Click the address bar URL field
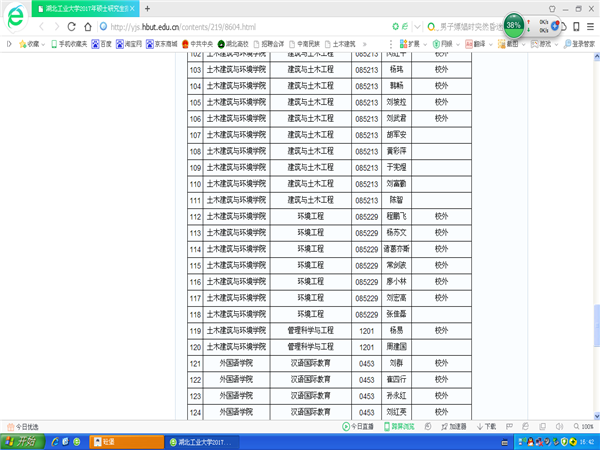600x450 pixels. (x=250, y=27)
